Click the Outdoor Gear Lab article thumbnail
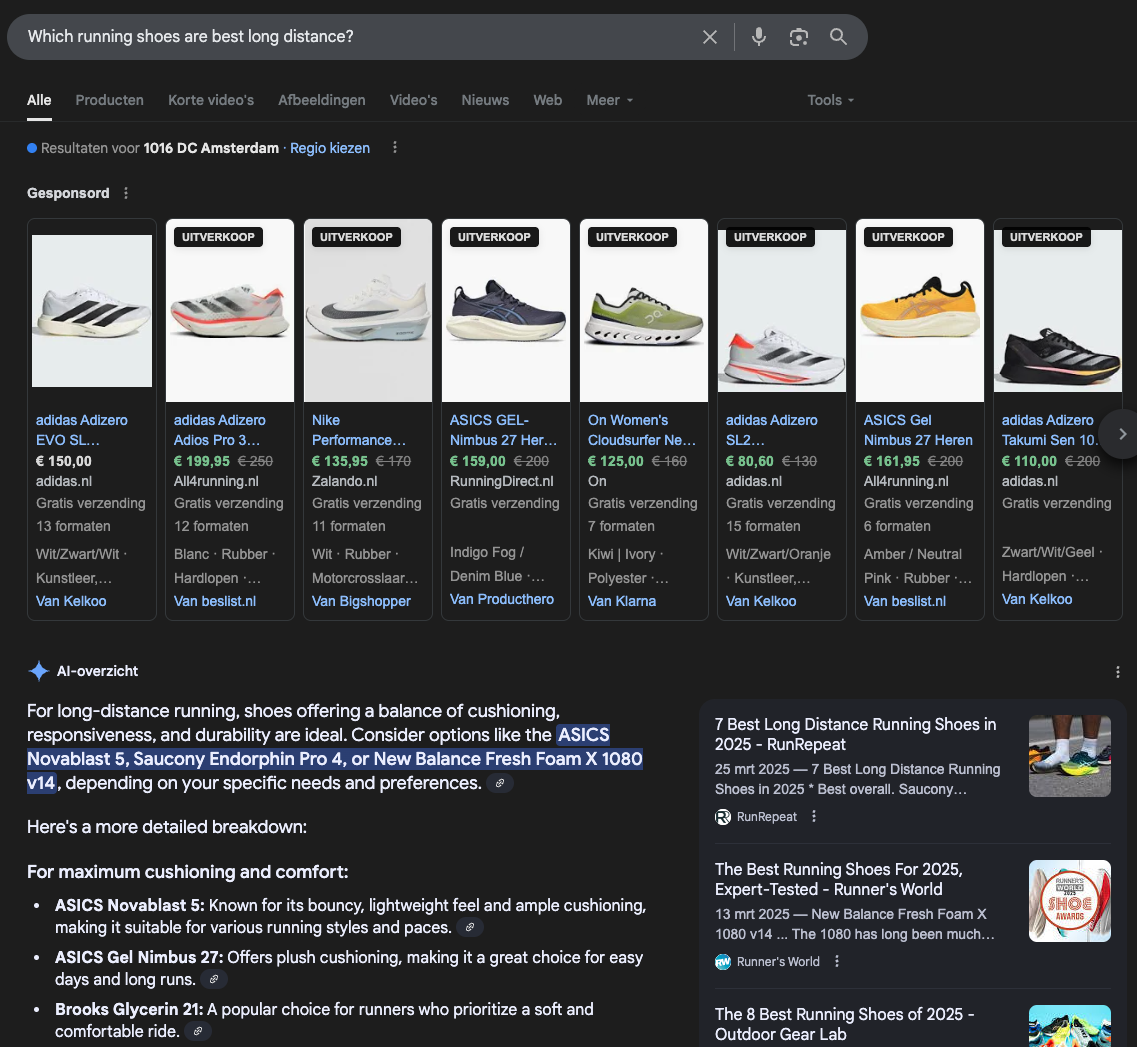This screenshot has height=1047, width=1137. pyautogui.click(x=1070, y=1026)
